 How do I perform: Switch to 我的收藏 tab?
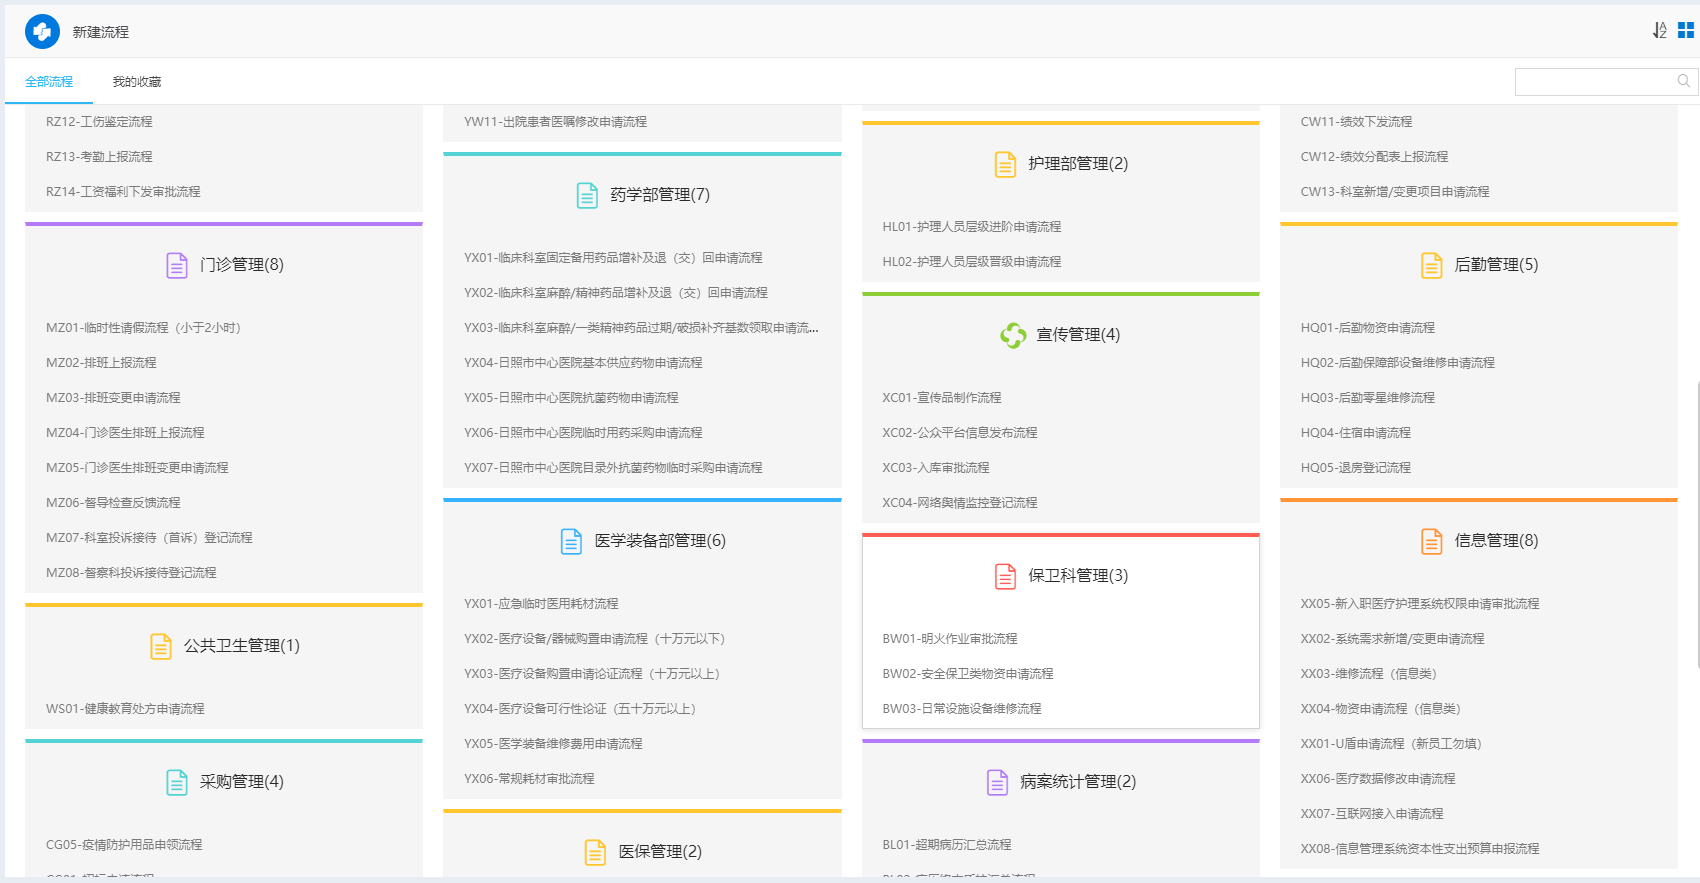tap(137, 82)
